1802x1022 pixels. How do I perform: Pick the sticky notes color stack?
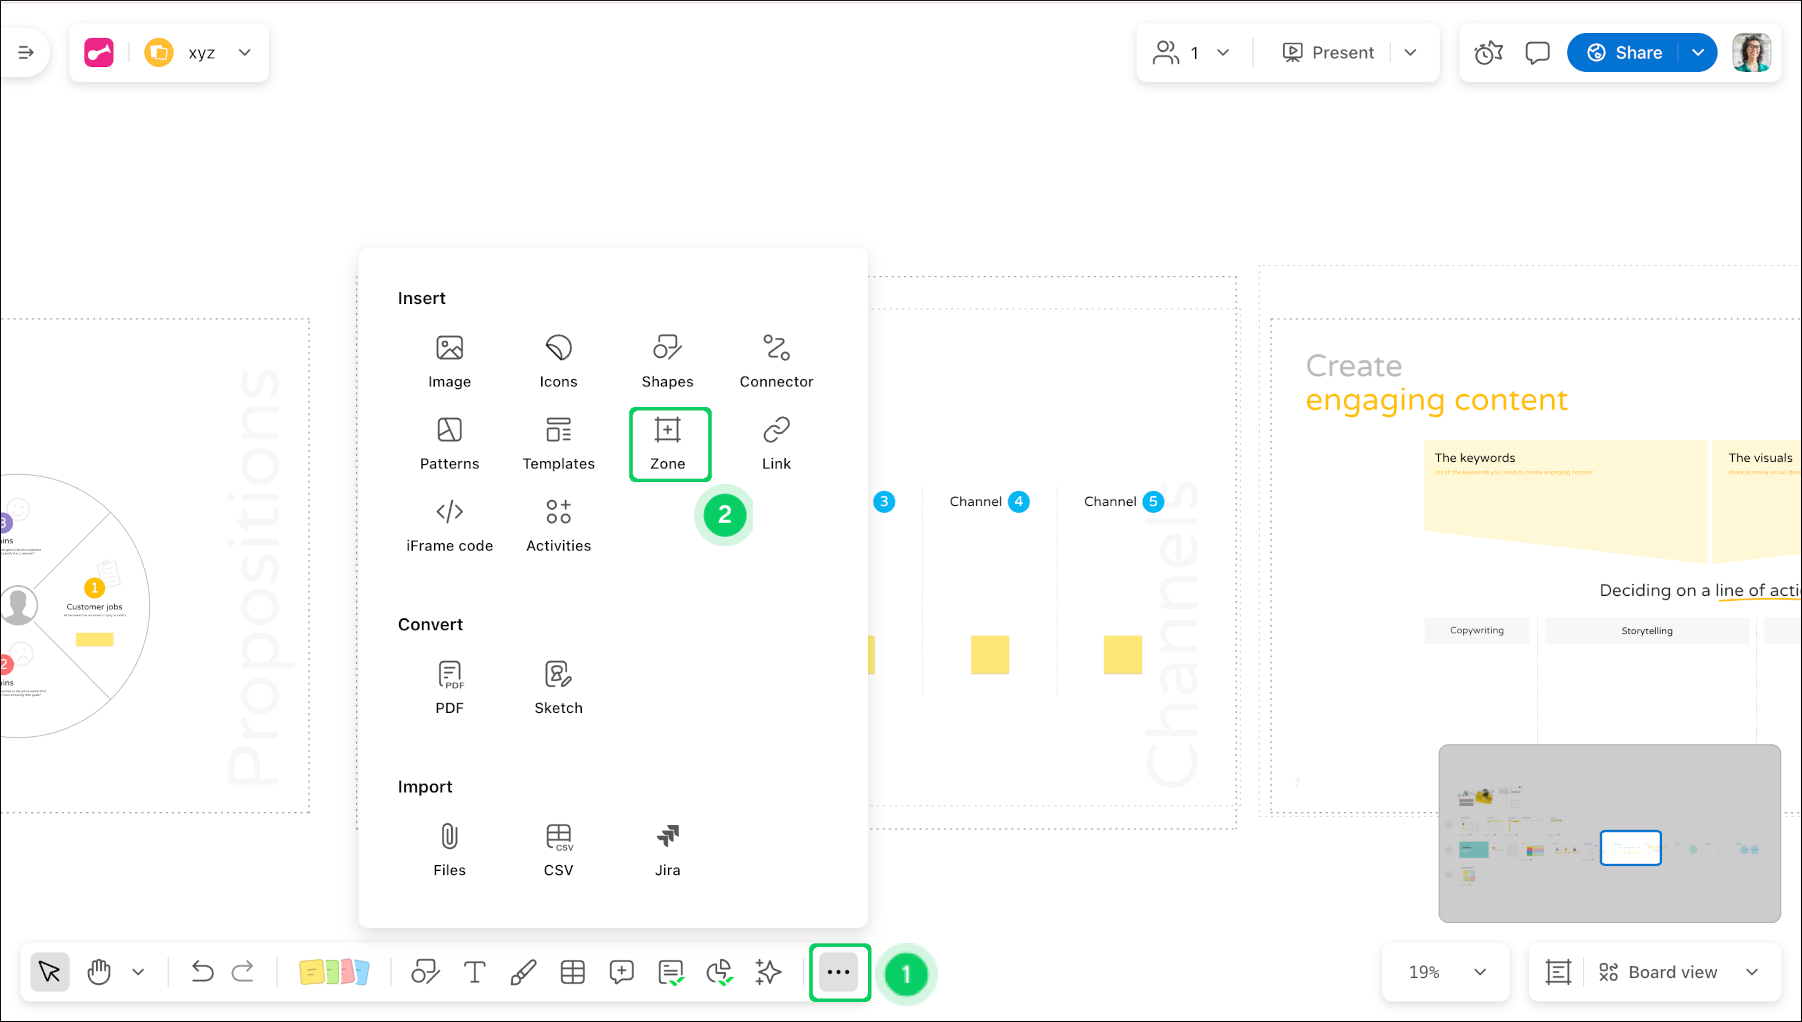tap(334, 972)
